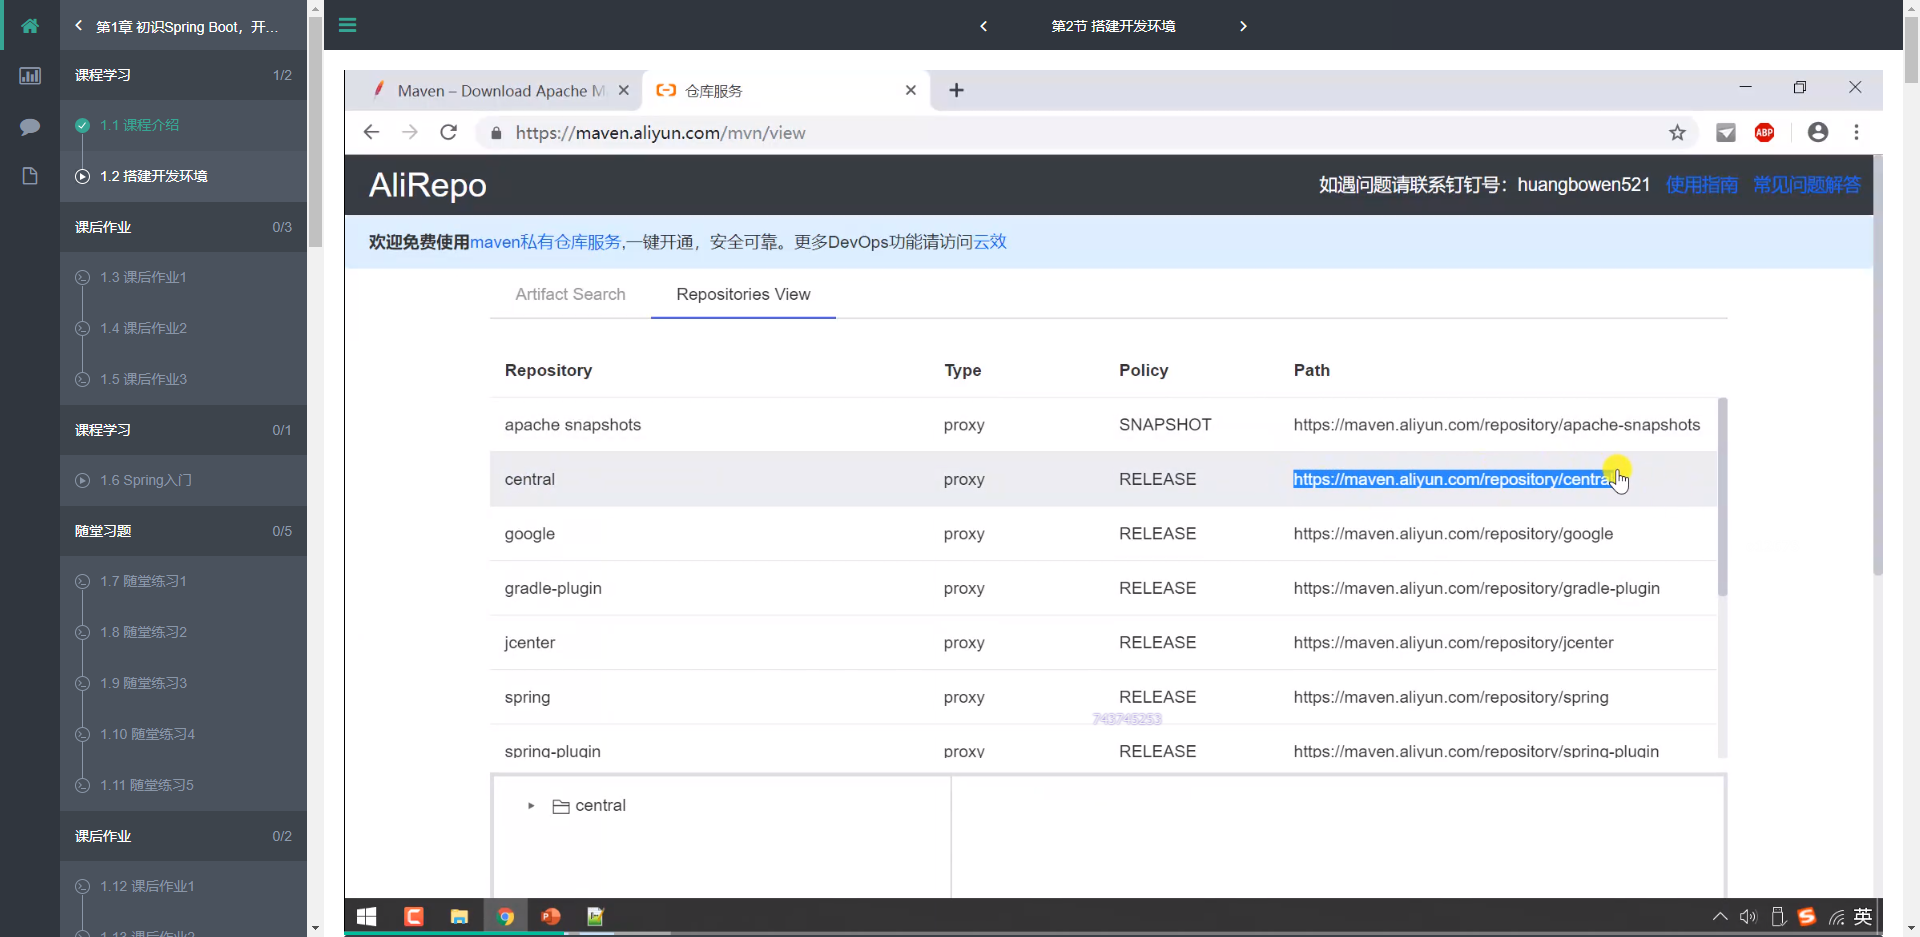
Task: Click the AliRepo logo
Action: [427, 185]
